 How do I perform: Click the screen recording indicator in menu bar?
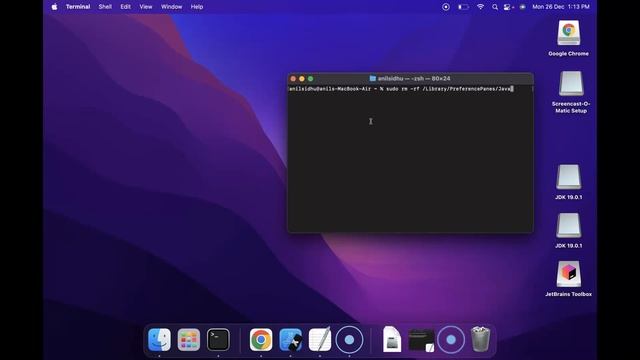point(446,7)
